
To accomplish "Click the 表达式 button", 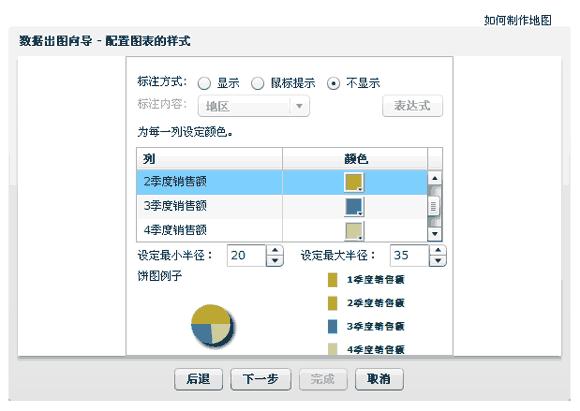I will pyautogui.click(x=412, y=106).
